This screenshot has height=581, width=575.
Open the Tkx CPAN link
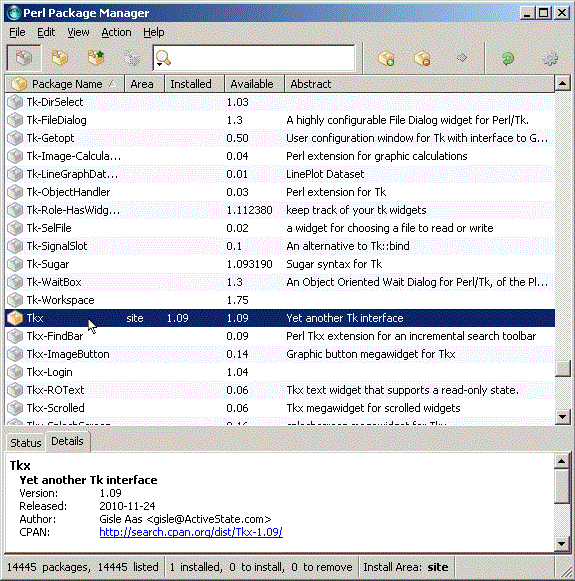pos(191,532)
